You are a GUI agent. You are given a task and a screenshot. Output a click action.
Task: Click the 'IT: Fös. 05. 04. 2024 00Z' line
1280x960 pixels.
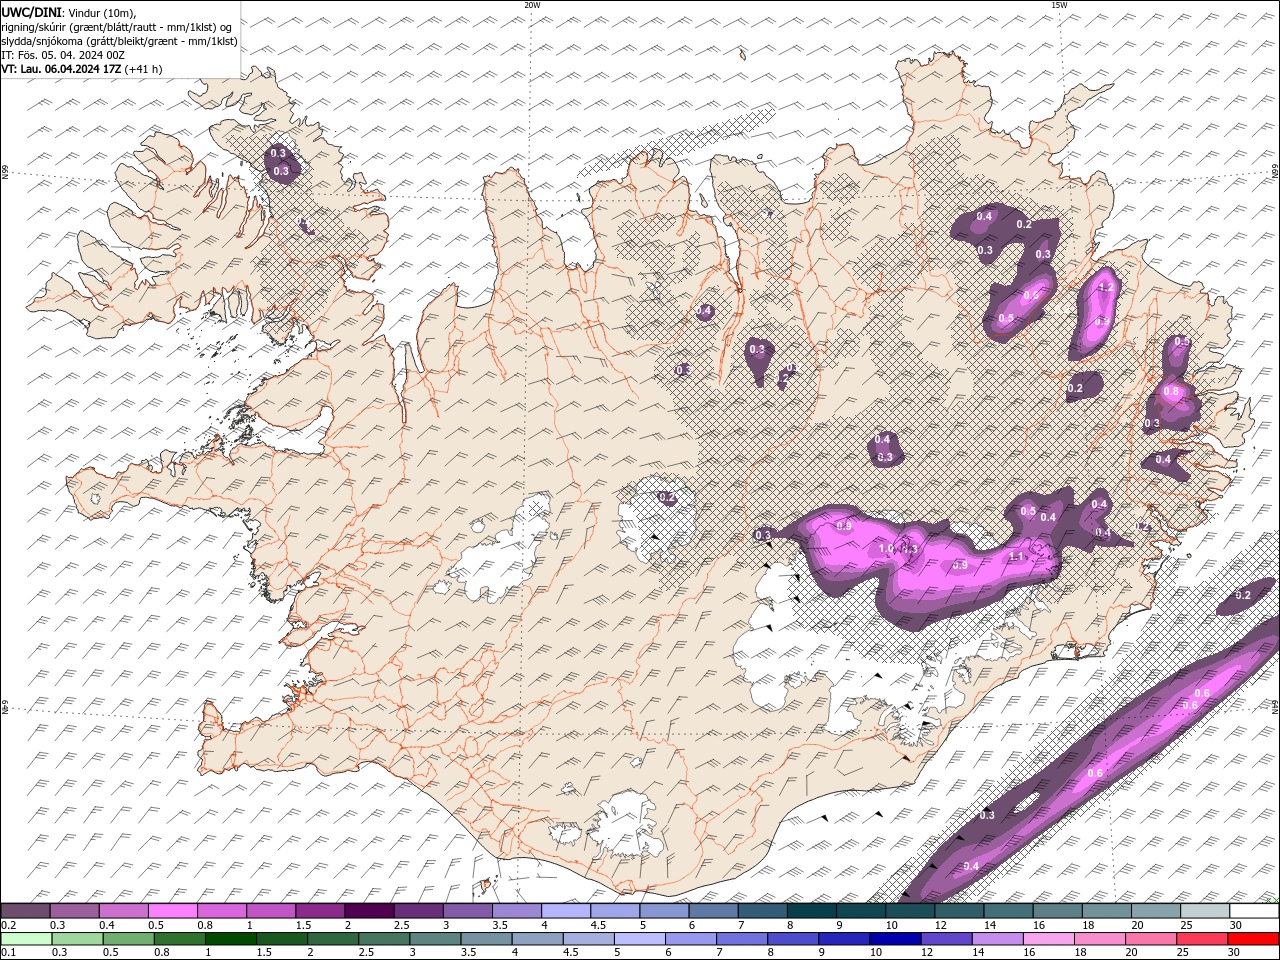(x=62, y=55)
